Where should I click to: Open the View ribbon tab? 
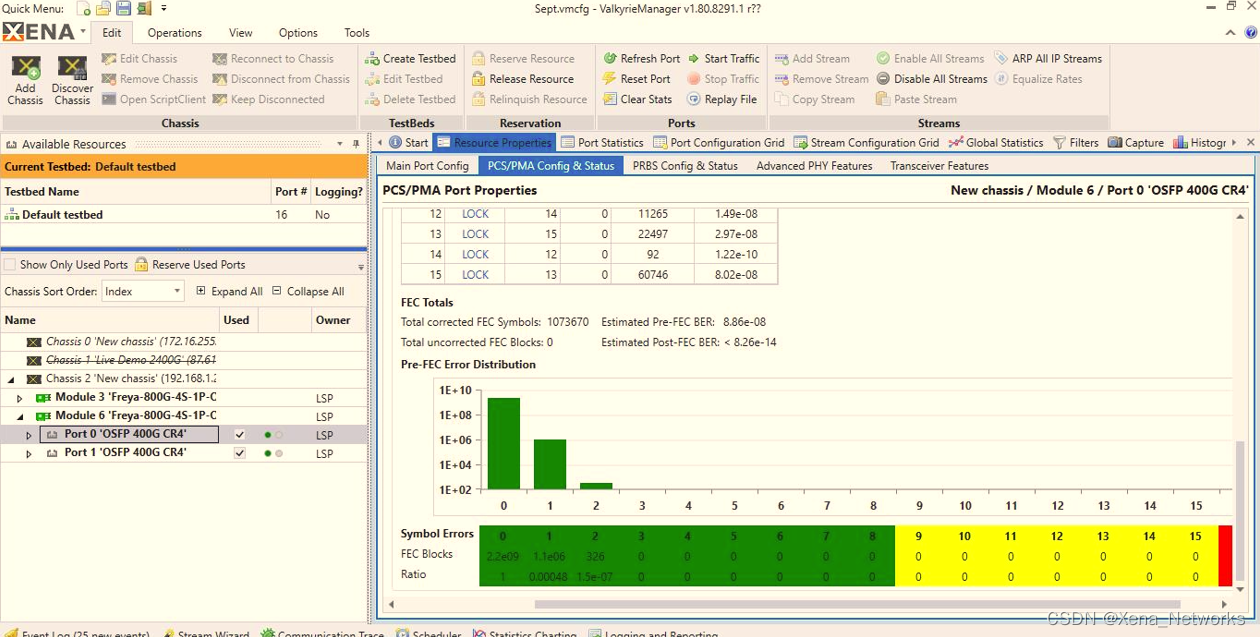click(x=241, y=33)
